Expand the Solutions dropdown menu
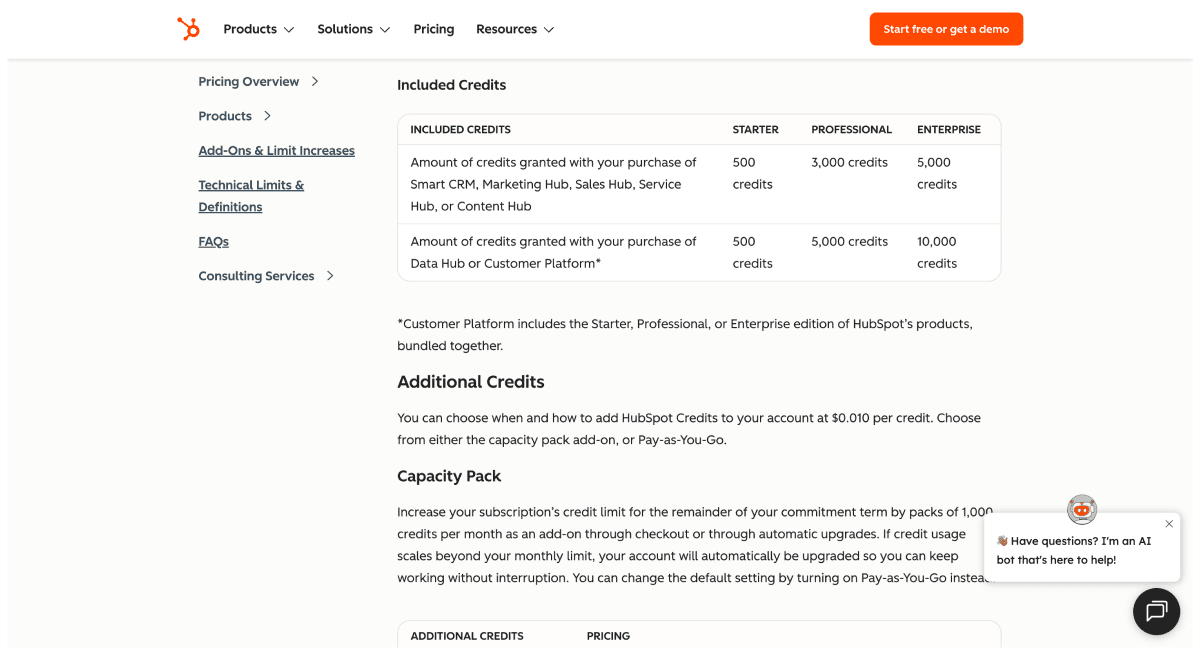This screenshot has width=1200, height=650. [x=354, y=29]
